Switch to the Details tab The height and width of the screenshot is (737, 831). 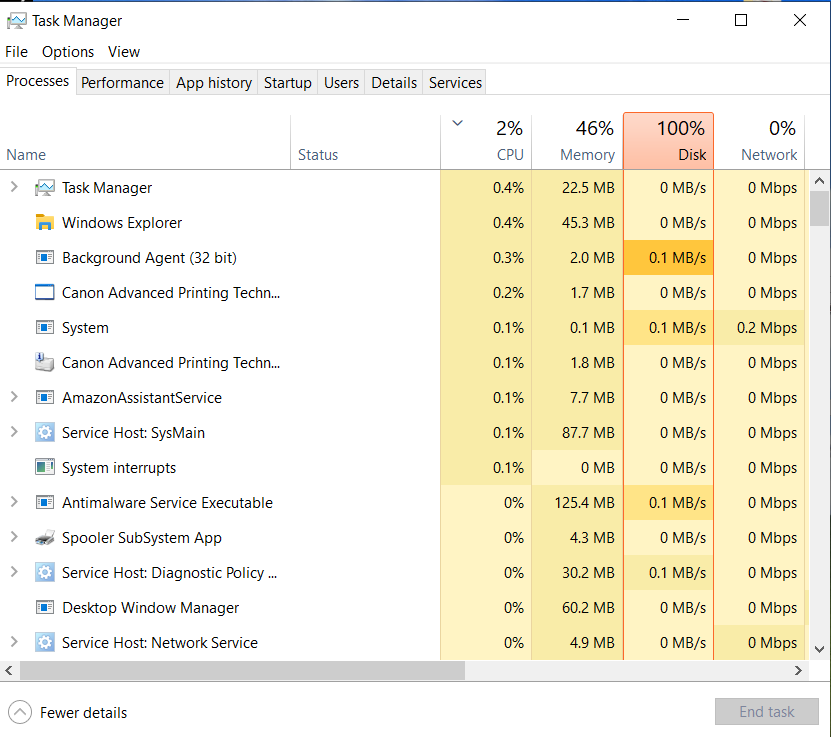click(x=394, y=83)
